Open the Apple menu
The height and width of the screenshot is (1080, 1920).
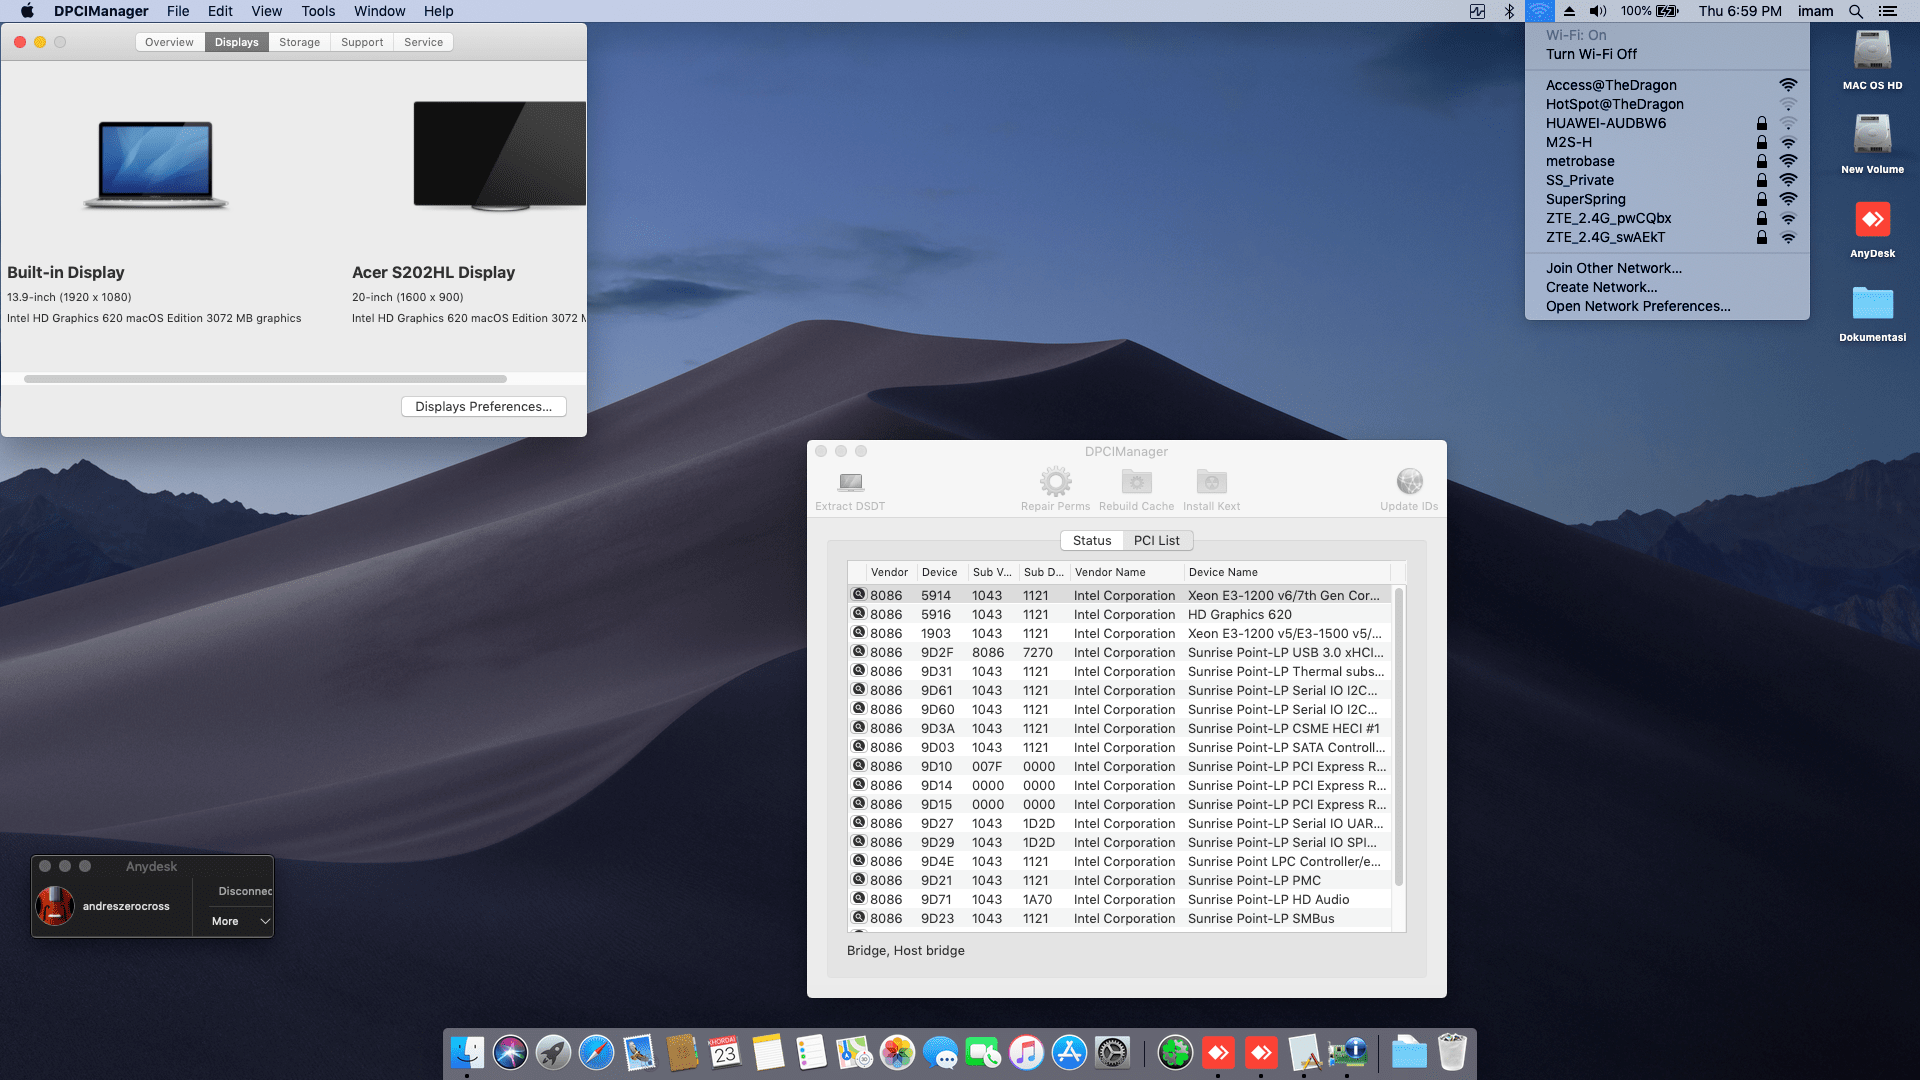coord(27,11)
